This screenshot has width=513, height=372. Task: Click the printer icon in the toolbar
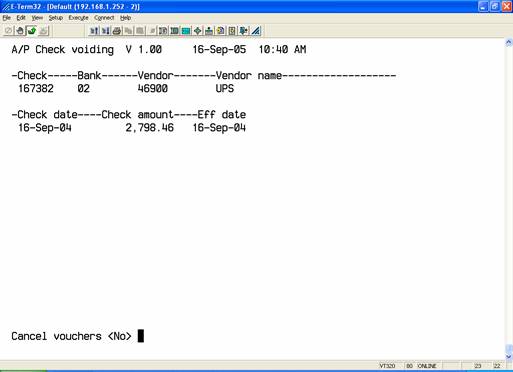coord(117,31)
